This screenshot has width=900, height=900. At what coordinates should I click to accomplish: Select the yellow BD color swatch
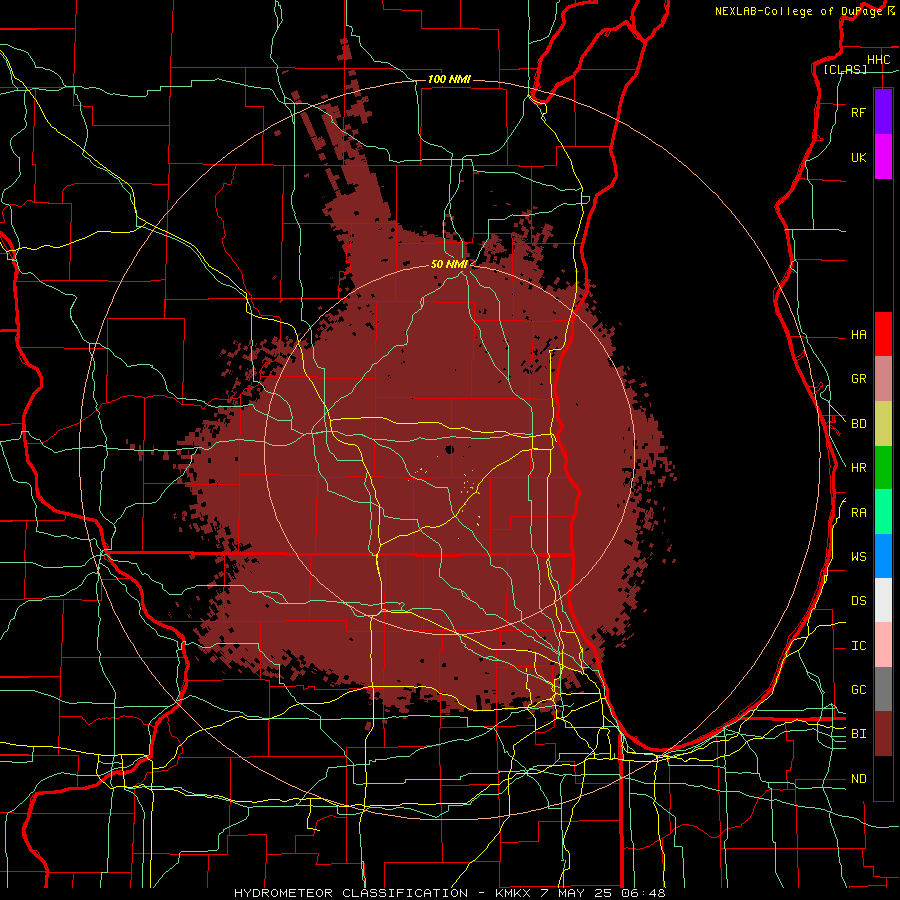pyautogui.click(x=883, y=424)
